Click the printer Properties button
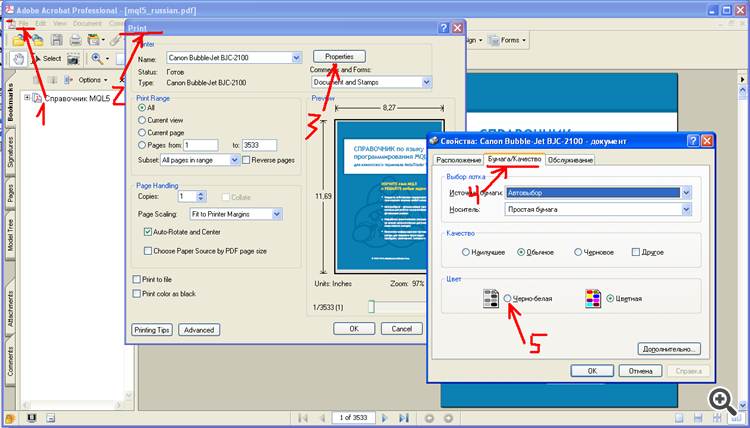The width and height of the screenshot is (750, 428). click(x=340, y=56)
